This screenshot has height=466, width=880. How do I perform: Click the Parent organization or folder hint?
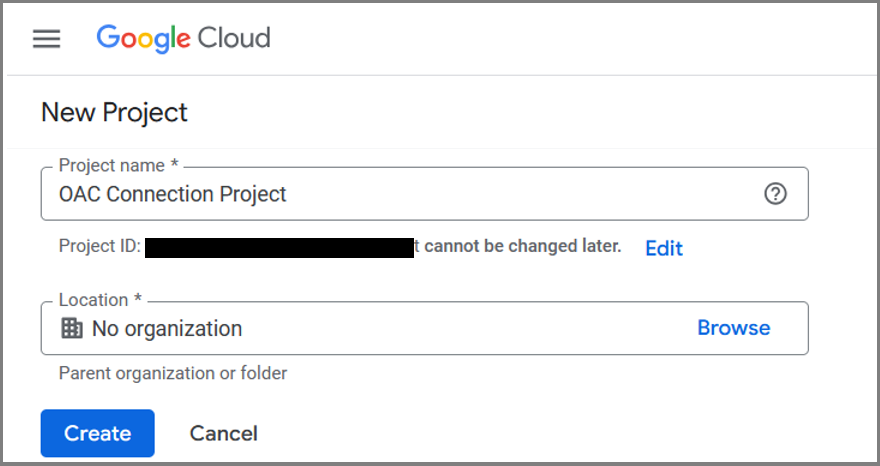[x=173, y=373]
